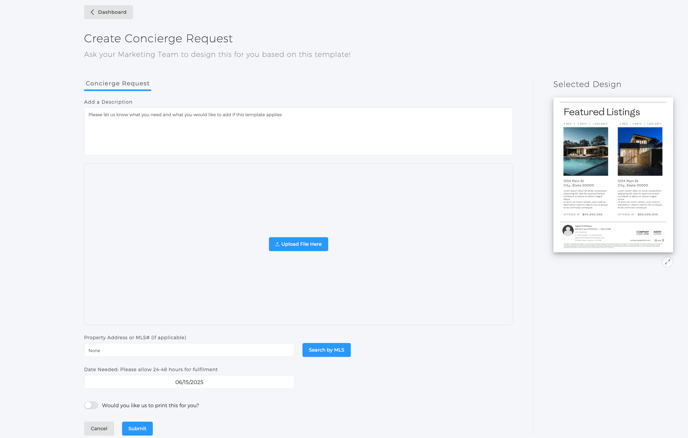Expand the selected design preview icon
The width and height of the screenshot is (688, 438).
click(667, 262)
